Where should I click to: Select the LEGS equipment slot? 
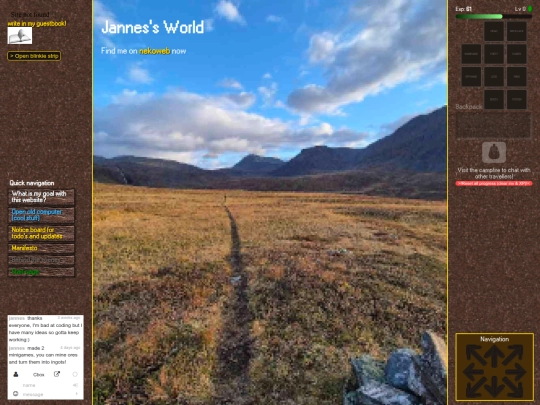[494, 77]
